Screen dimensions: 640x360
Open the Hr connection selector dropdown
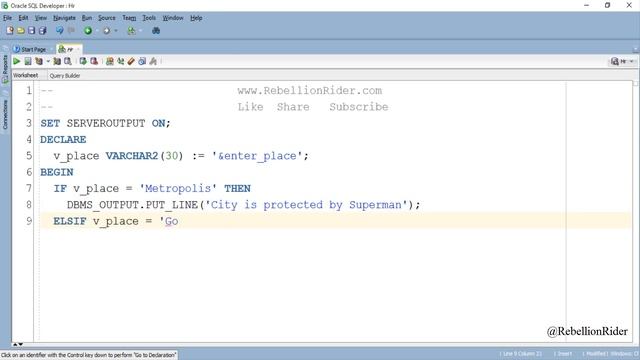coord(623,61)
